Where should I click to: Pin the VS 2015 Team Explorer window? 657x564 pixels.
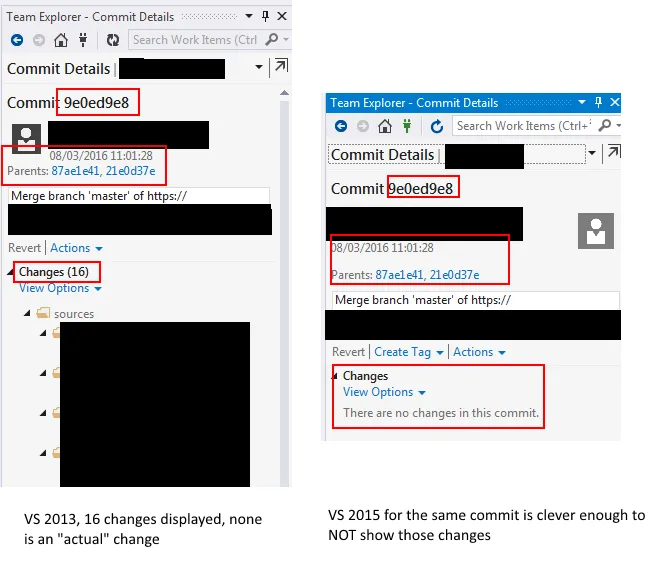click(598, 102)
